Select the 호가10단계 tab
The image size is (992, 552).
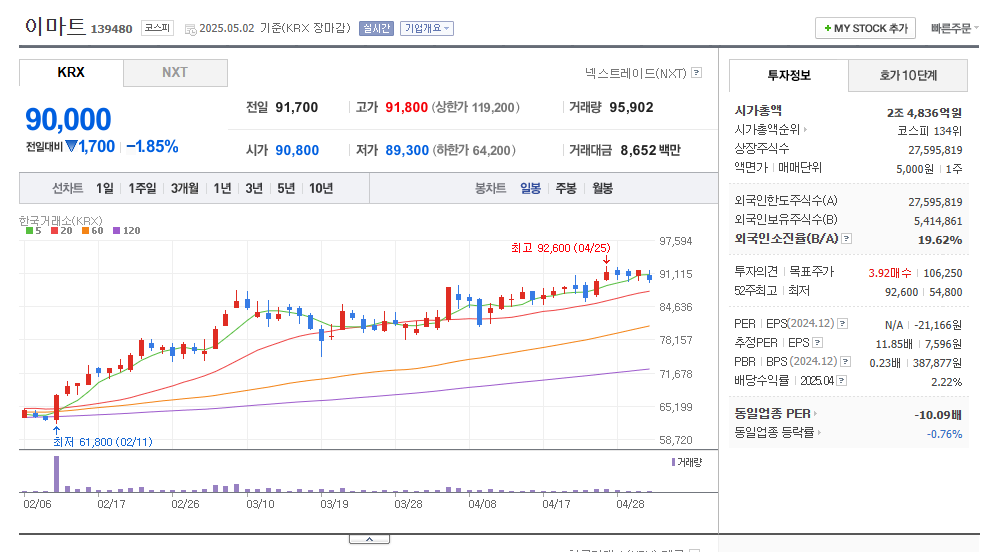tap(908, 75)
